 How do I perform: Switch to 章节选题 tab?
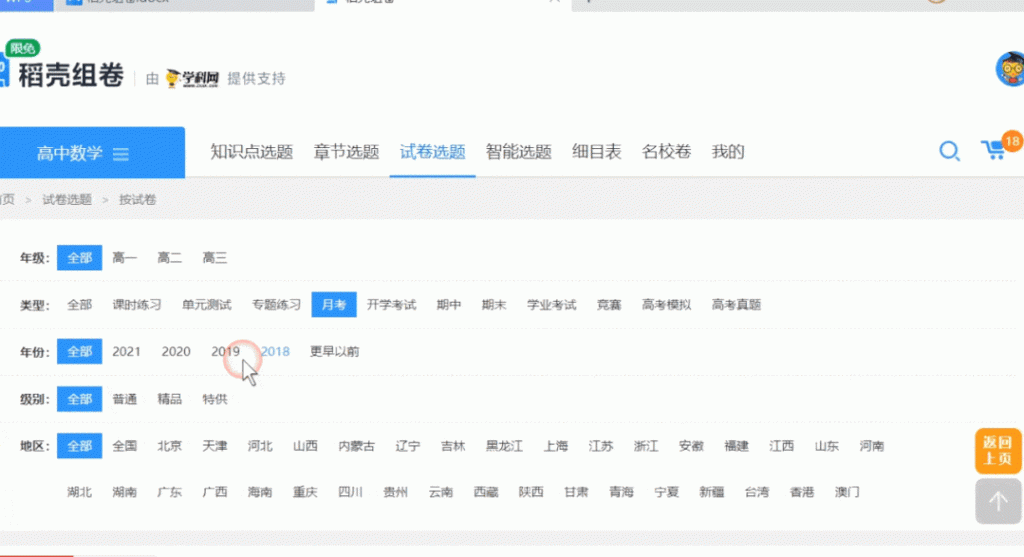click(x=346, y=152)
